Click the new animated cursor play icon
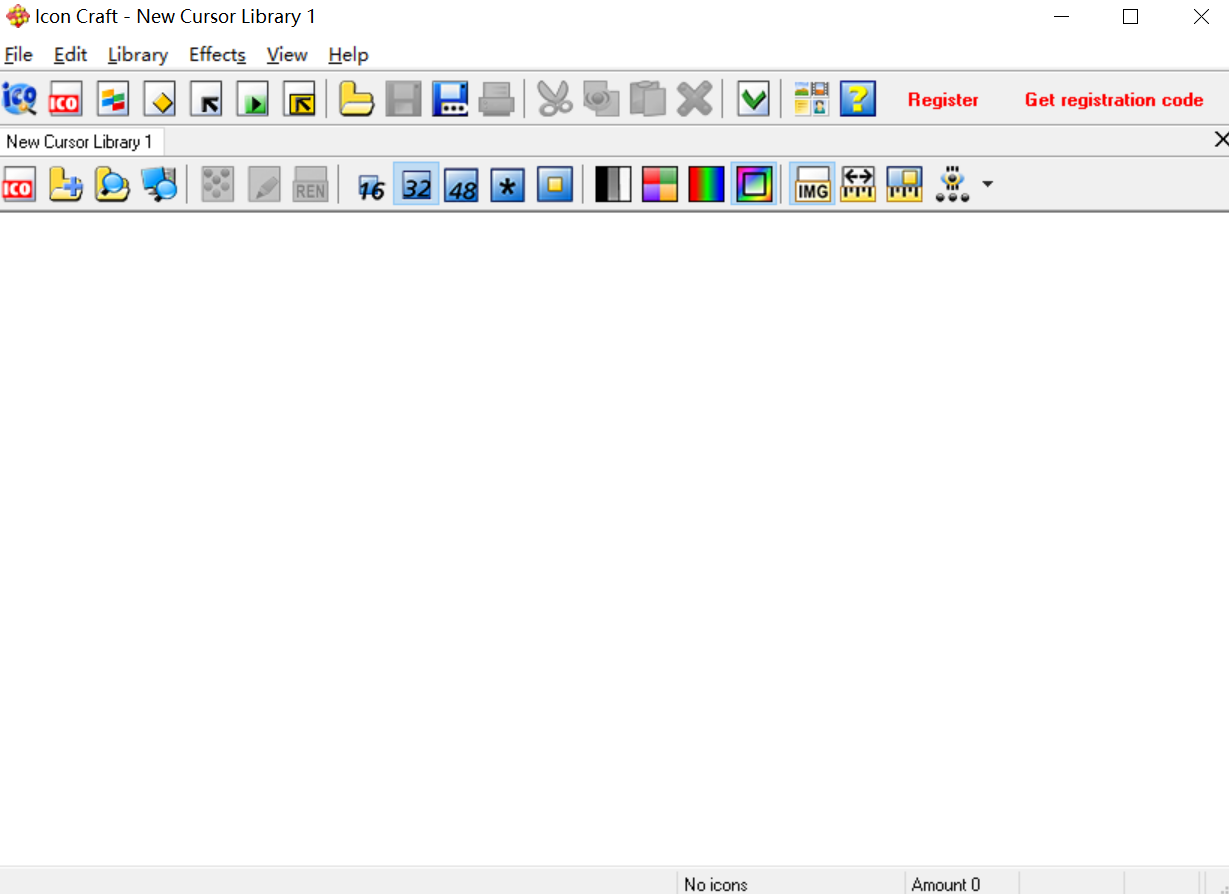1229x894 pixels. tap(252, 99)
